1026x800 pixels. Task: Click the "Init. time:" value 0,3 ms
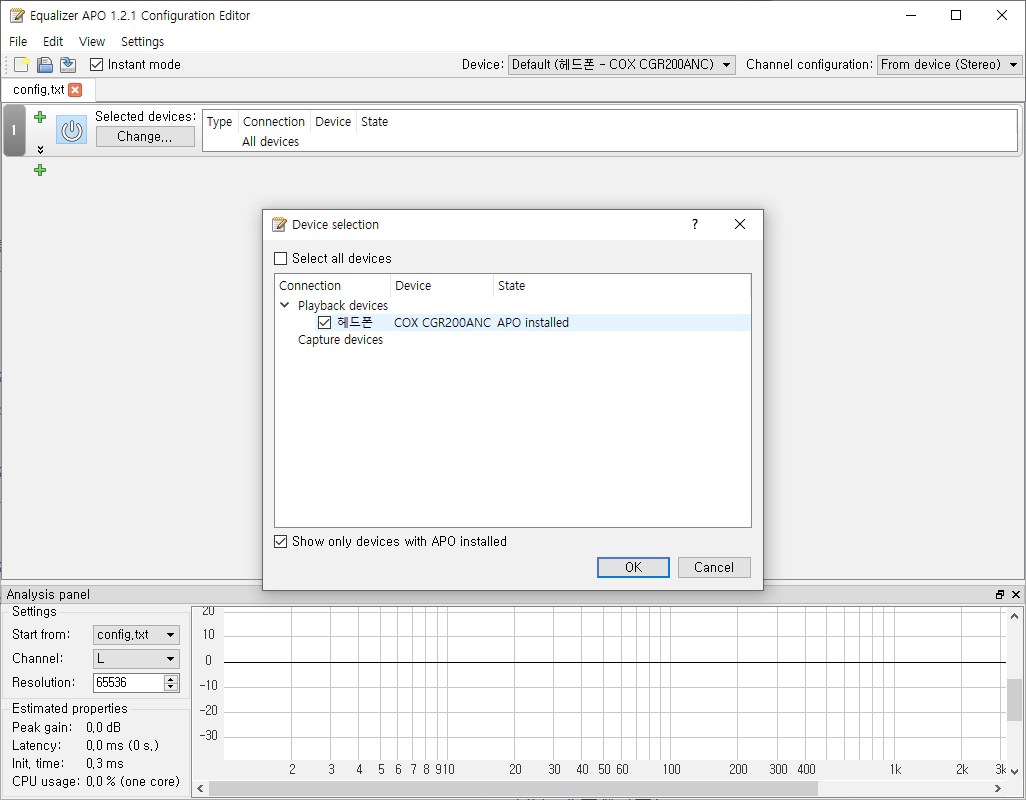105,763
